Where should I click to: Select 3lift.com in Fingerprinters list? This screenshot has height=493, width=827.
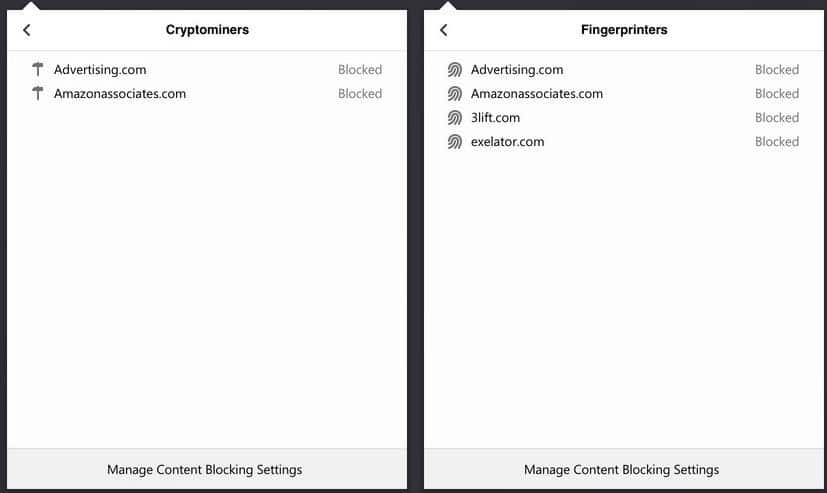click(x=623, y=118)
